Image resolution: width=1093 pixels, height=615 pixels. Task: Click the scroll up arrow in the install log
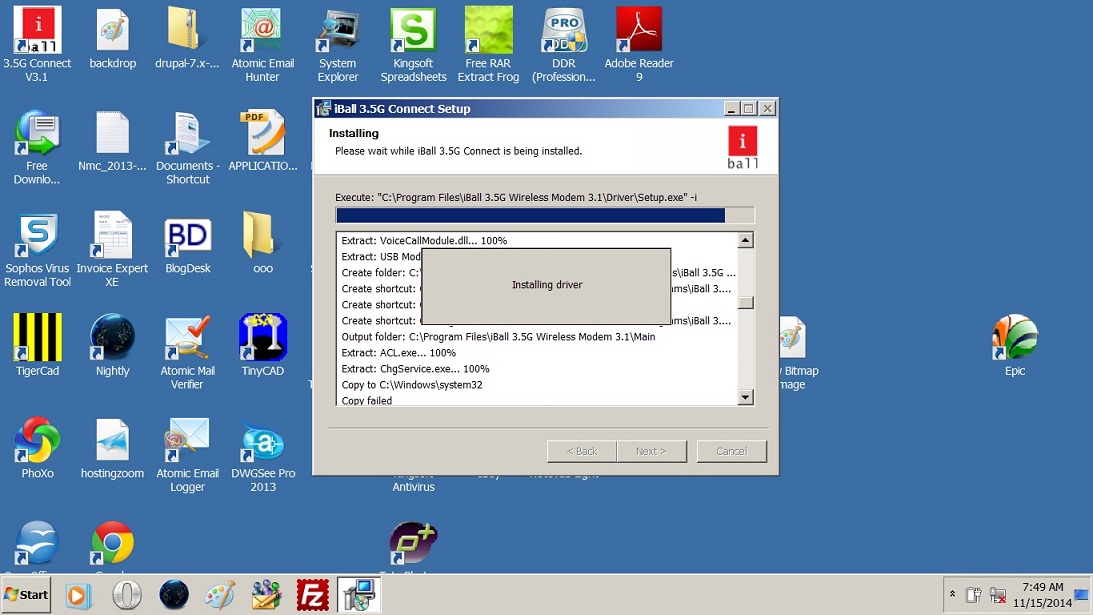click(x=745, y=241)
